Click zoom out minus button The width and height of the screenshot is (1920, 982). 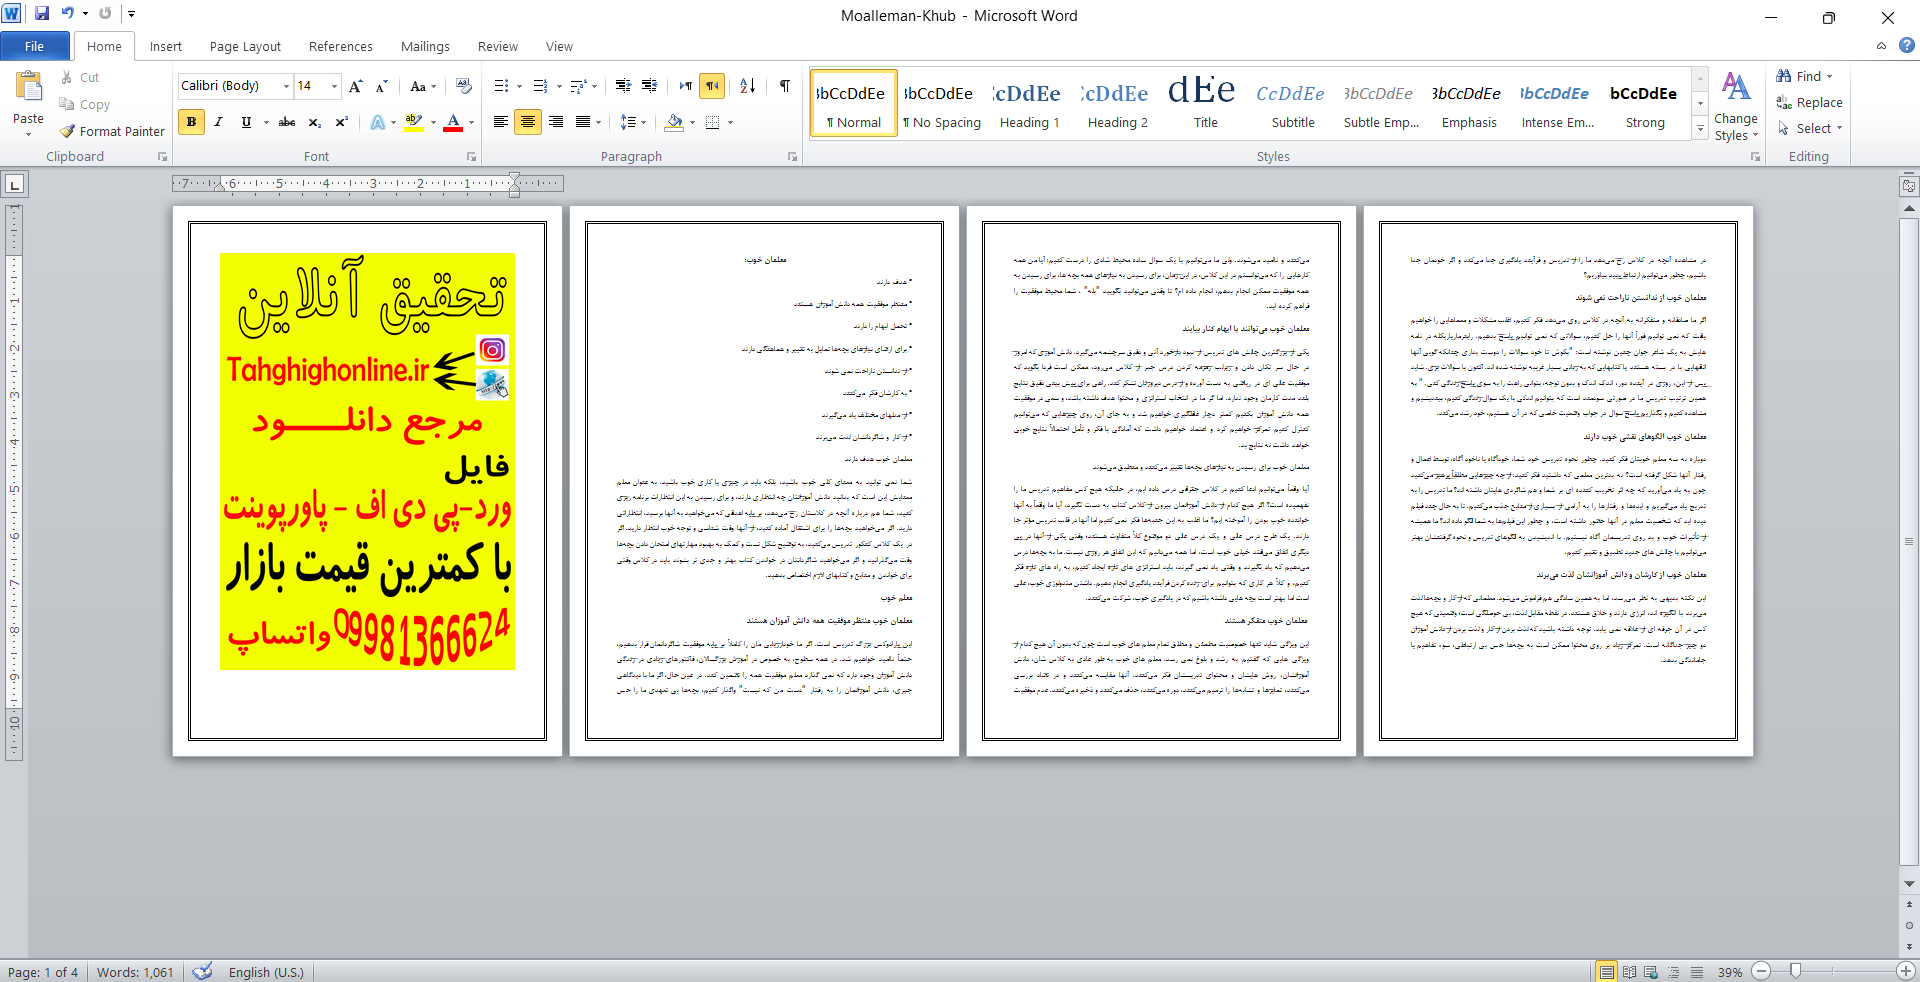point(1762,971)
